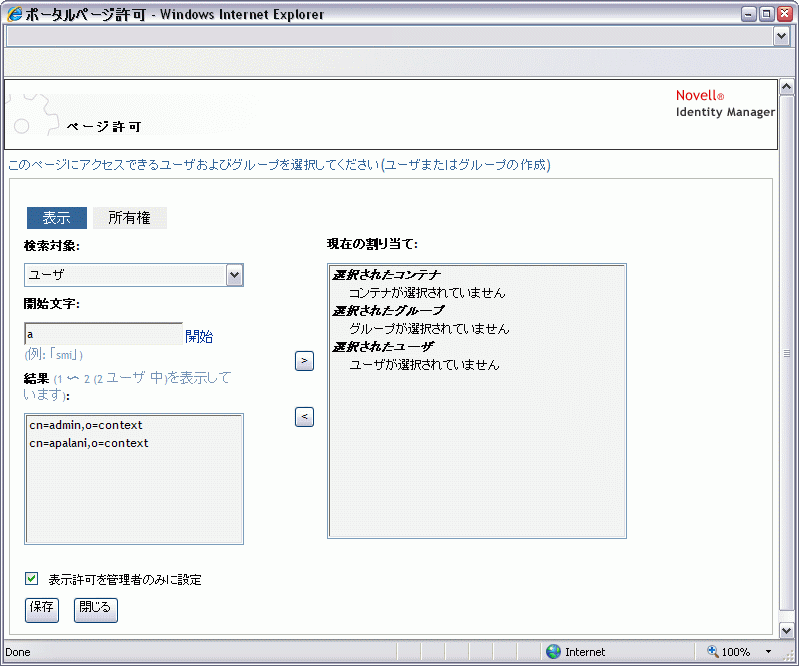Click the 100% zoom level text
The width and height of the screenshot is (799, 666).
[x=735, y=652]
